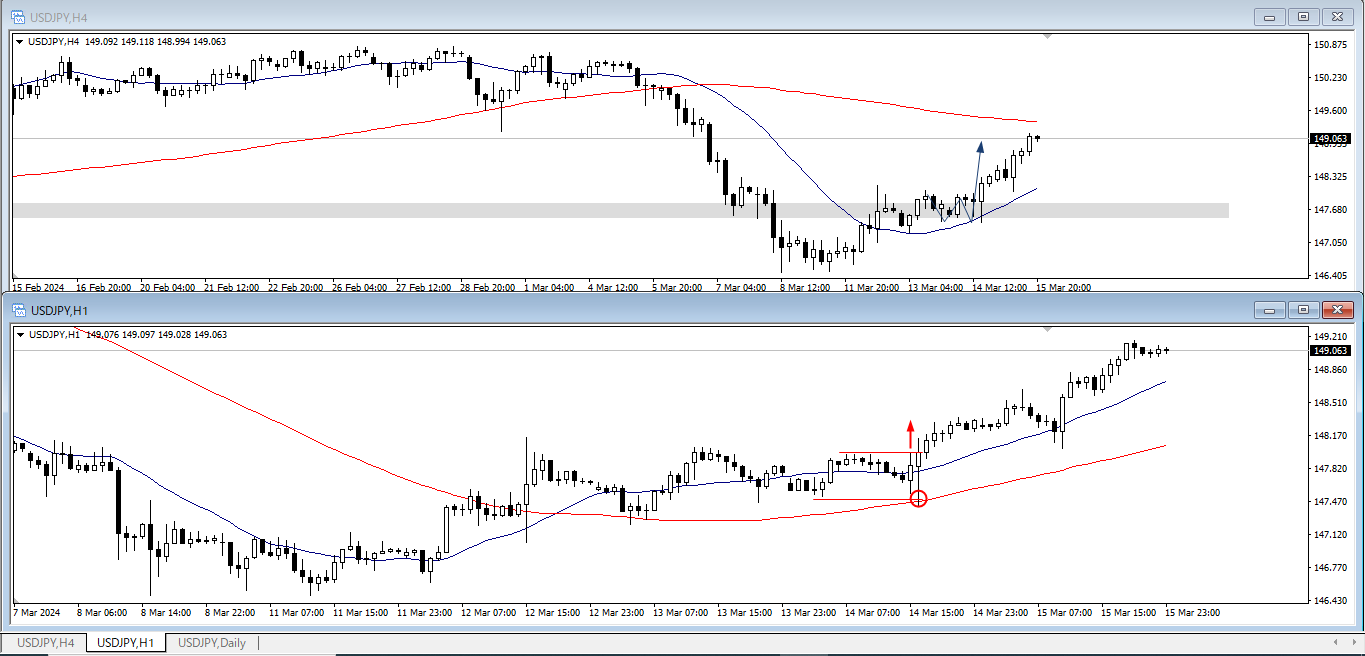Click the USDJPY,H1 window chart icon
Screen dimensions: 1365x656
click(x=18, y=311)
